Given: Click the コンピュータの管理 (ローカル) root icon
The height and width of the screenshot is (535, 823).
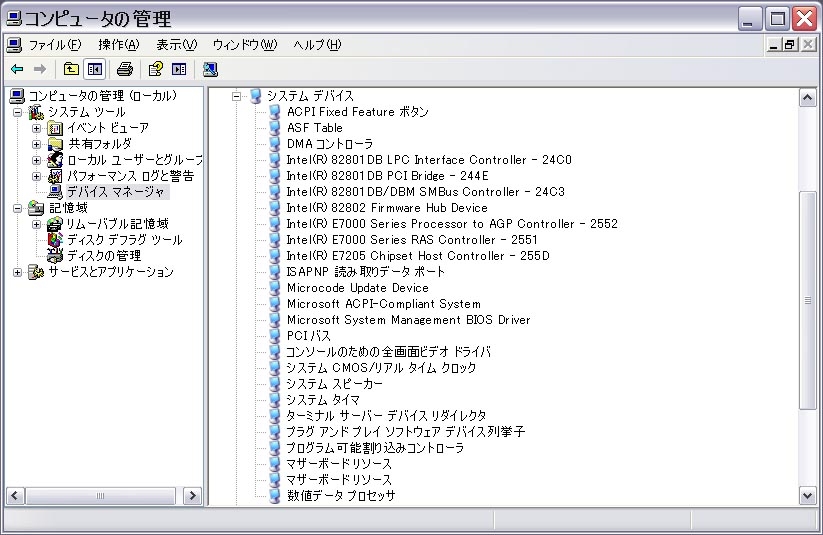Looking at the screenshot, I should tap(17, 96).
